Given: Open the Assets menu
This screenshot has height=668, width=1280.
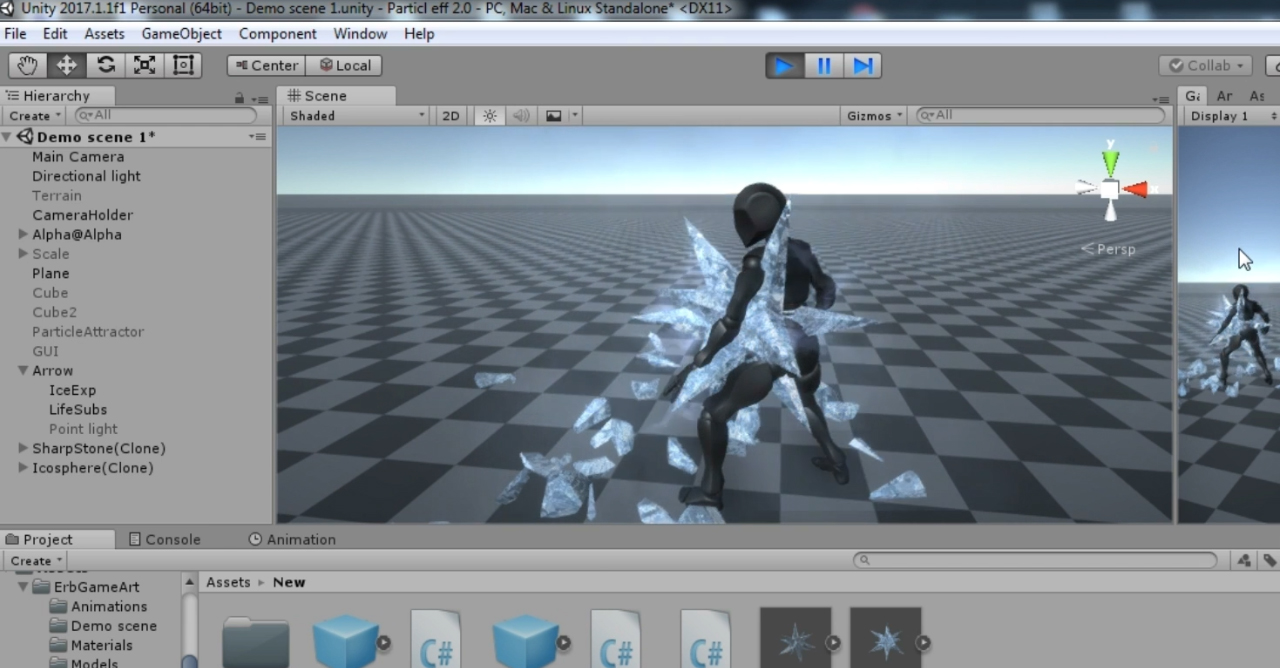Looking at the screenshot, I should 104,33.
